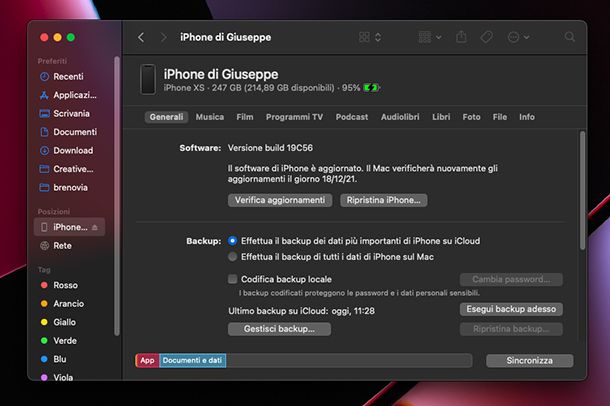Click the iPhone device image in header
The image size is (610, 406).
148,79
